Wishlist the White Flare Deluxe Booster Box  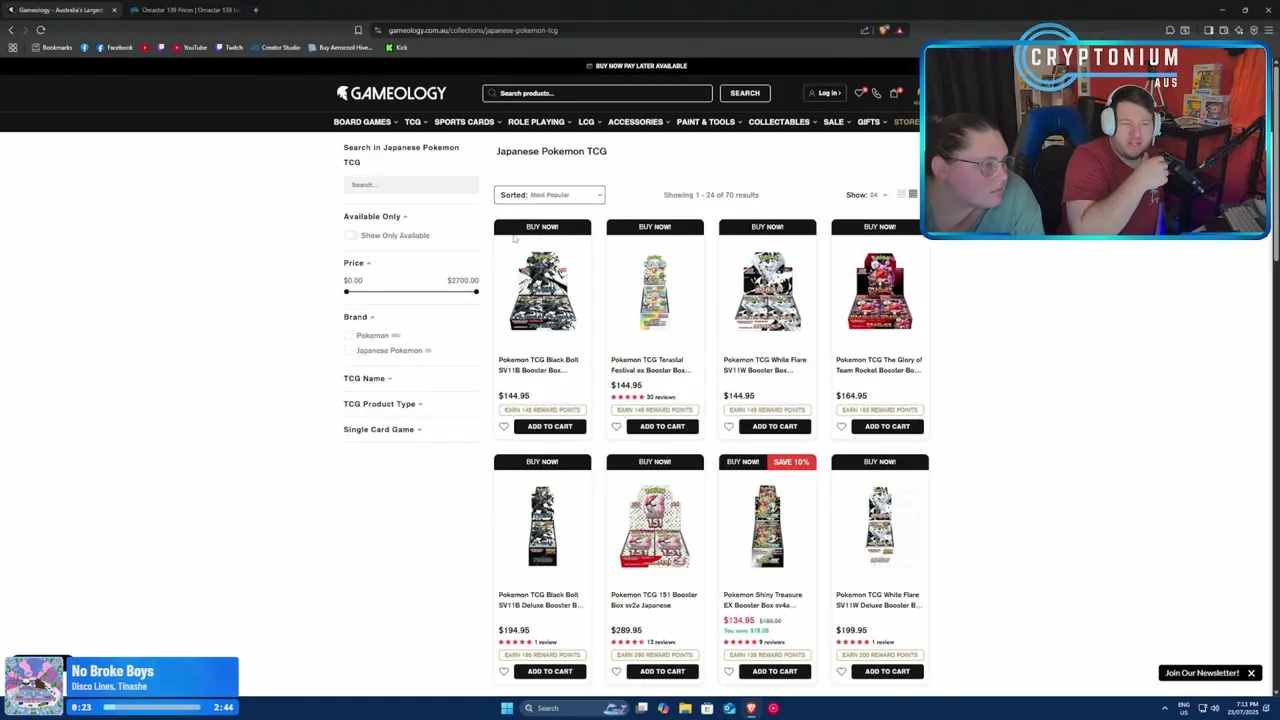(841, 671)
